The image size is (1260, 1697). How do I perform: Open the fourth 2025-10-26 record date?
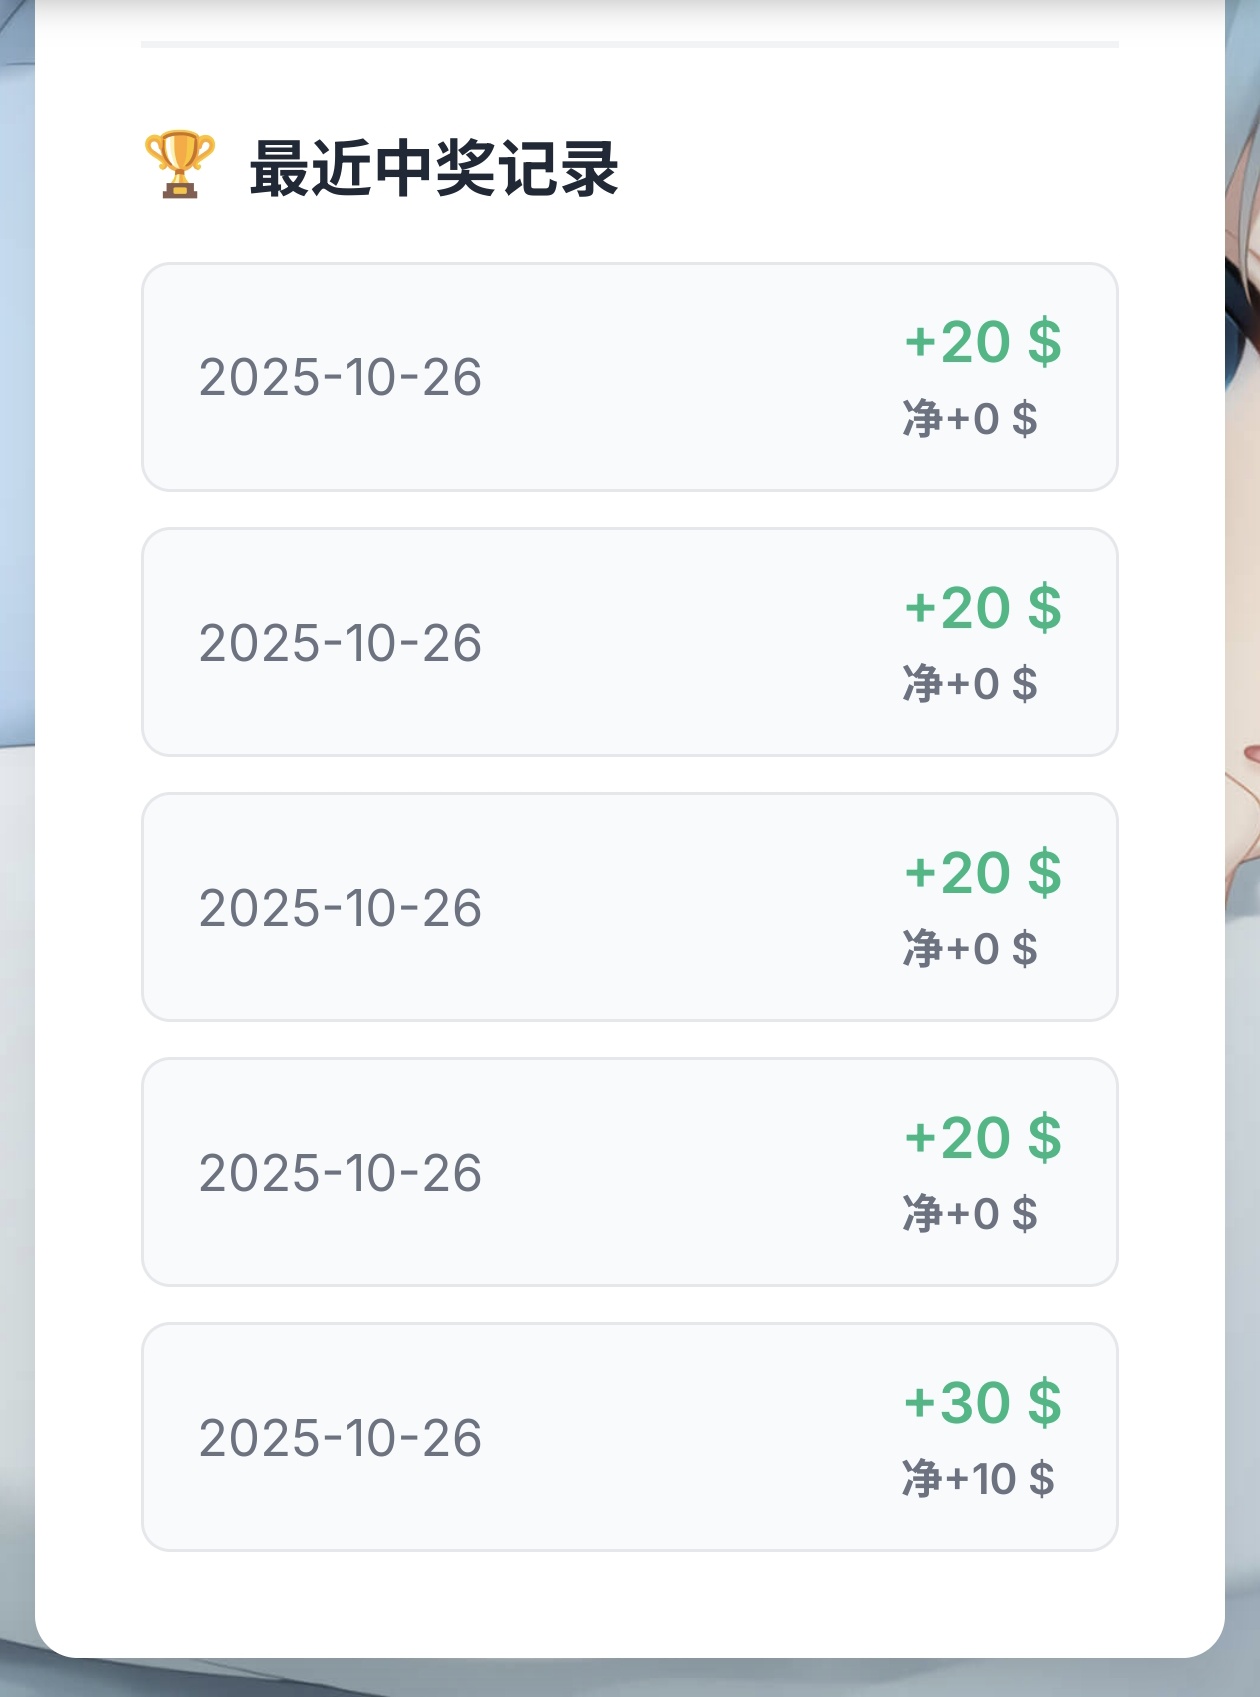pyautogui.click(x=340, y=1172)
